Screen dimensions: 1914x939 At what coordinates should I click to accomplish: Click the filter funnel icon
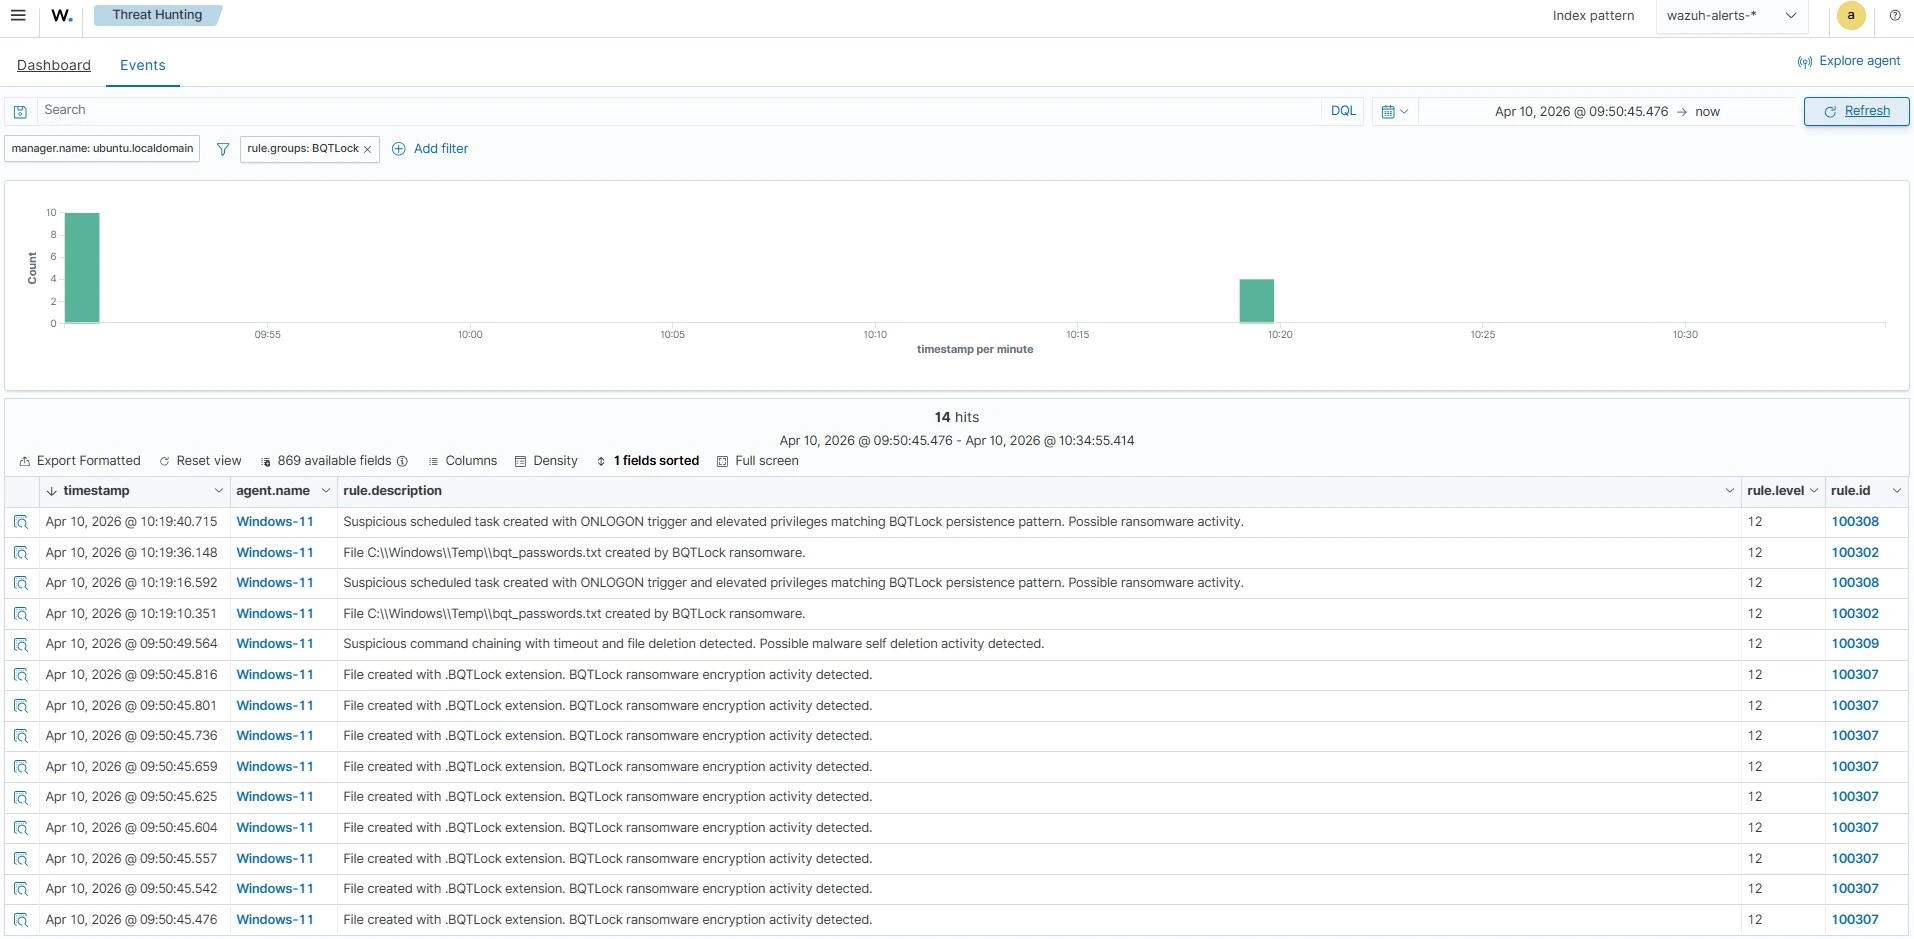click(x=221, y=149)
